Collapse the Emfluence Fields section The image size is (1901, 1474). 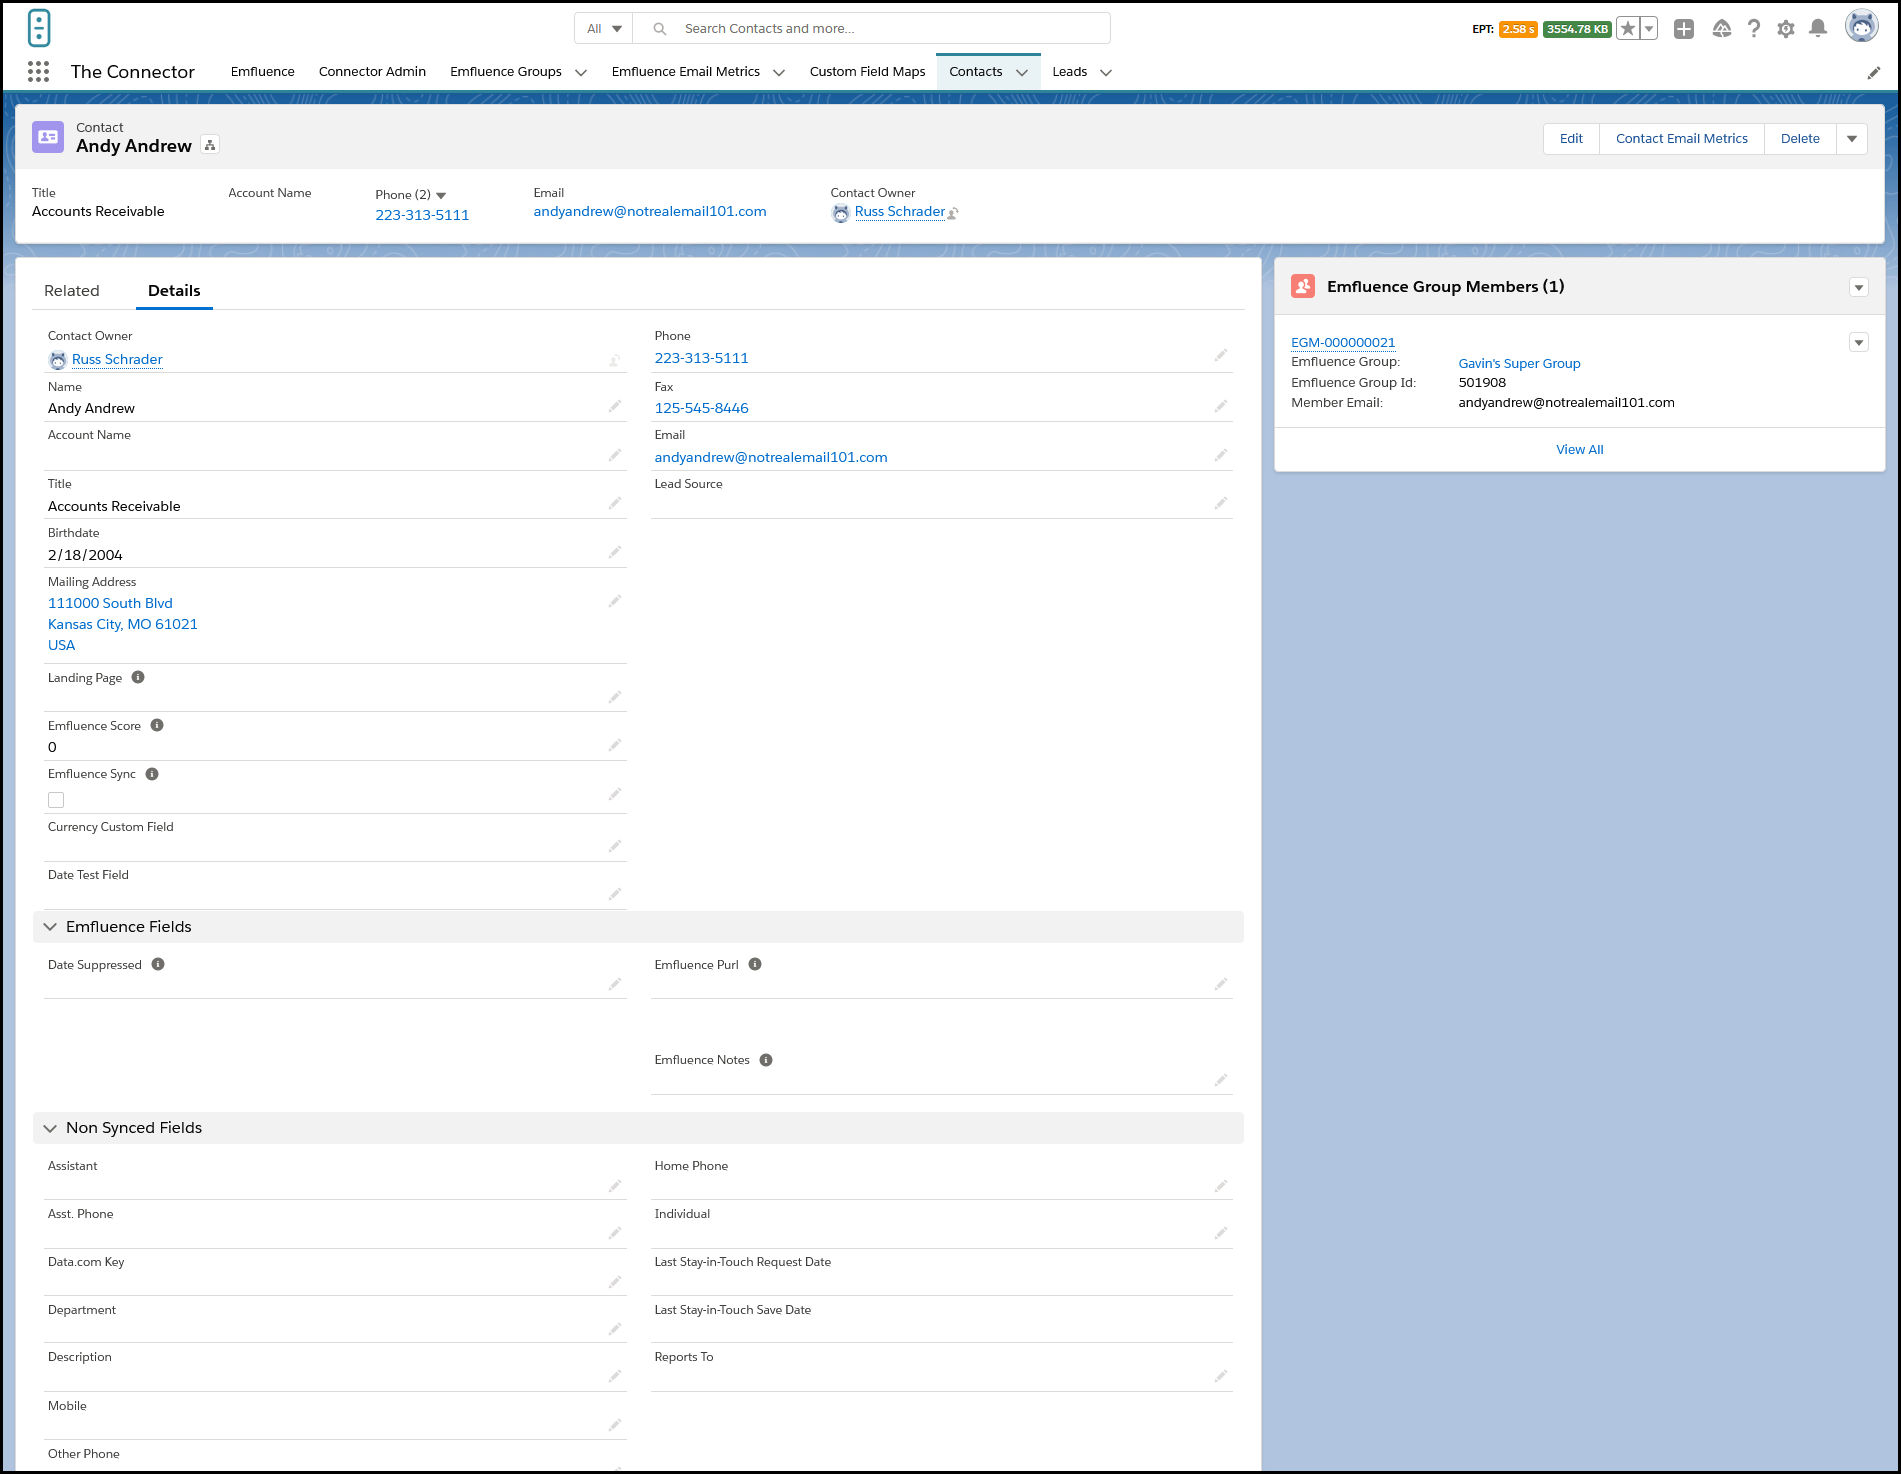click(x=50, y=927)
